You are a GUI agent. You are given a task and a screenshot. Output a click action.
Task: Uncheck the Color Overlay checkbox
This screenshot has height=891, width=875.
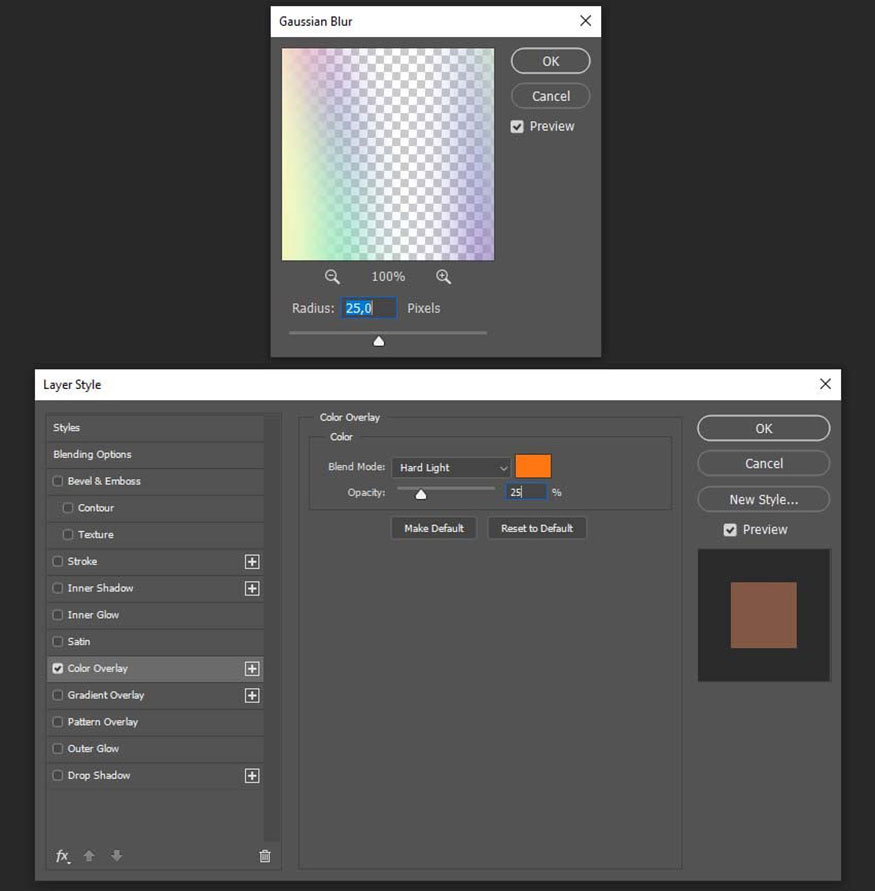click(x=57, y=669)
